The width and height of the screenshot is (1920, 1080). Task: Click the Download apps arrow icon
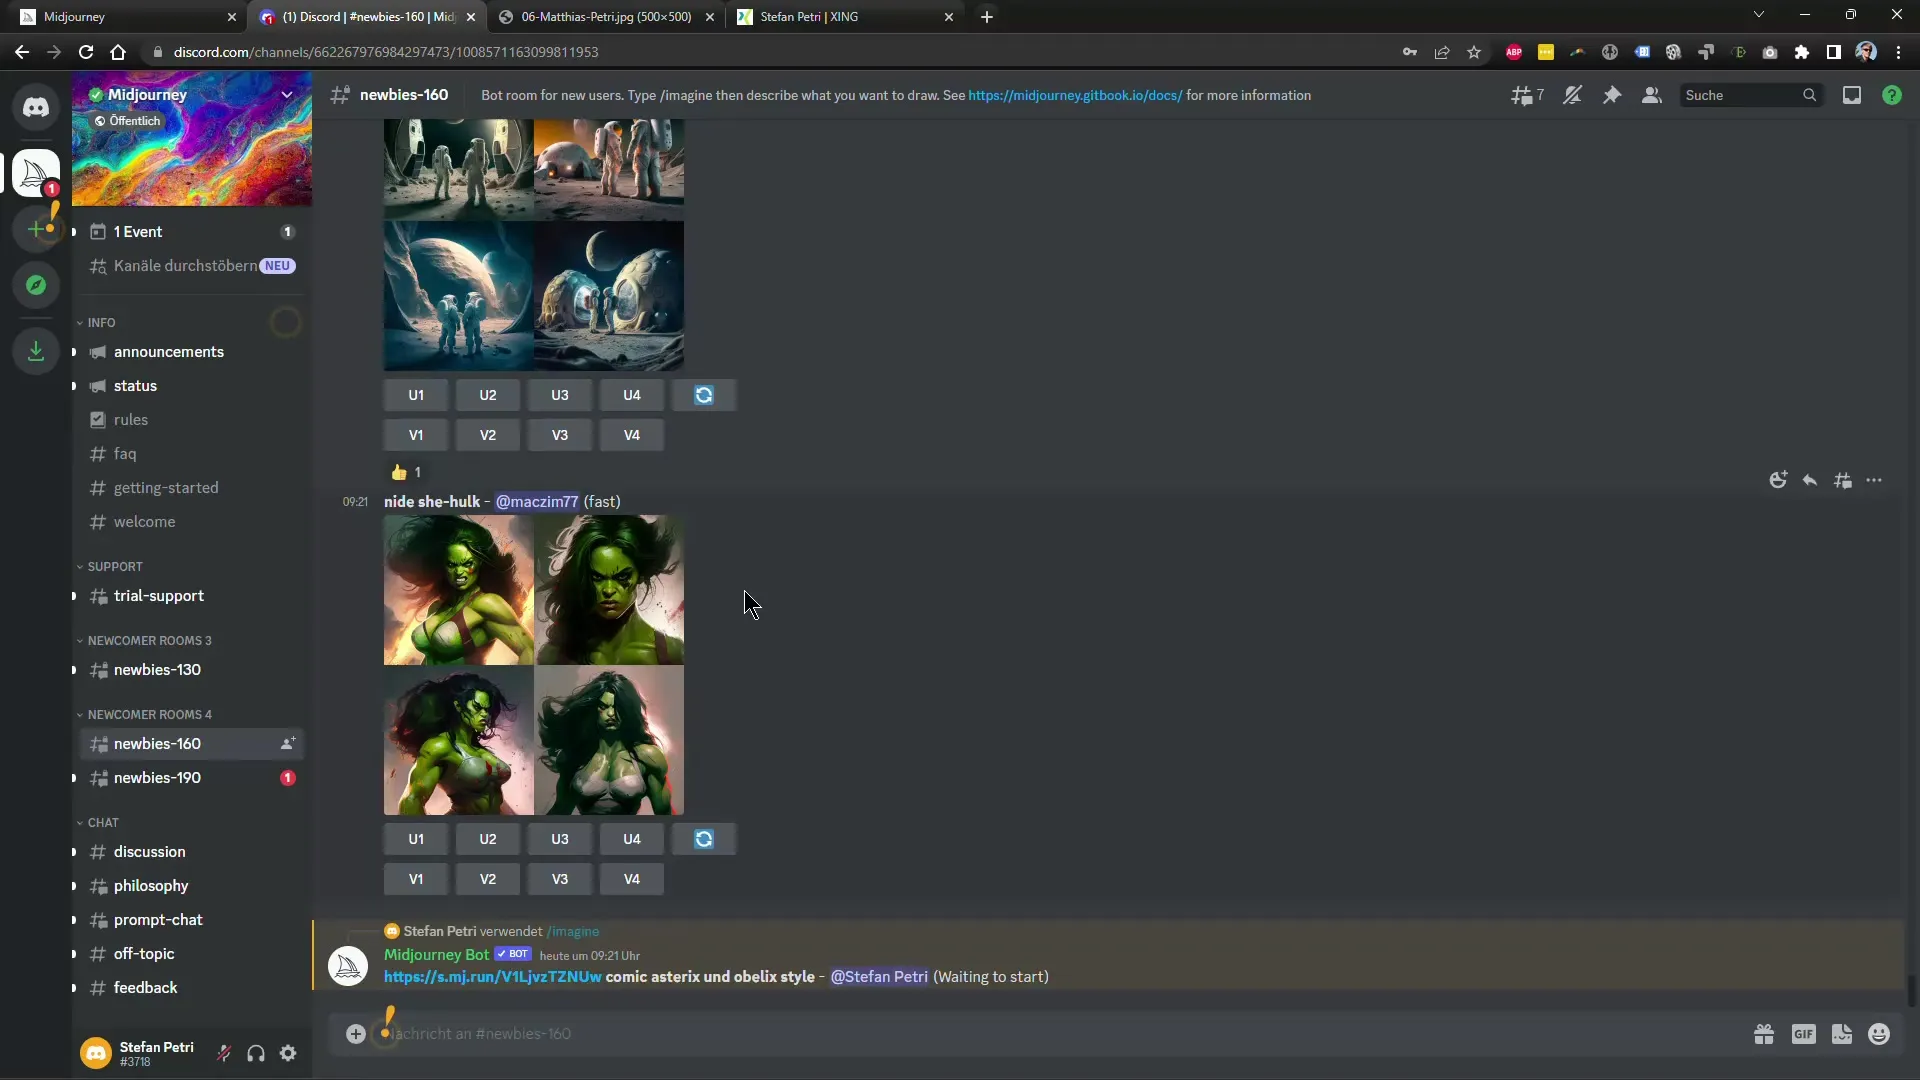(x=36, y=351)
